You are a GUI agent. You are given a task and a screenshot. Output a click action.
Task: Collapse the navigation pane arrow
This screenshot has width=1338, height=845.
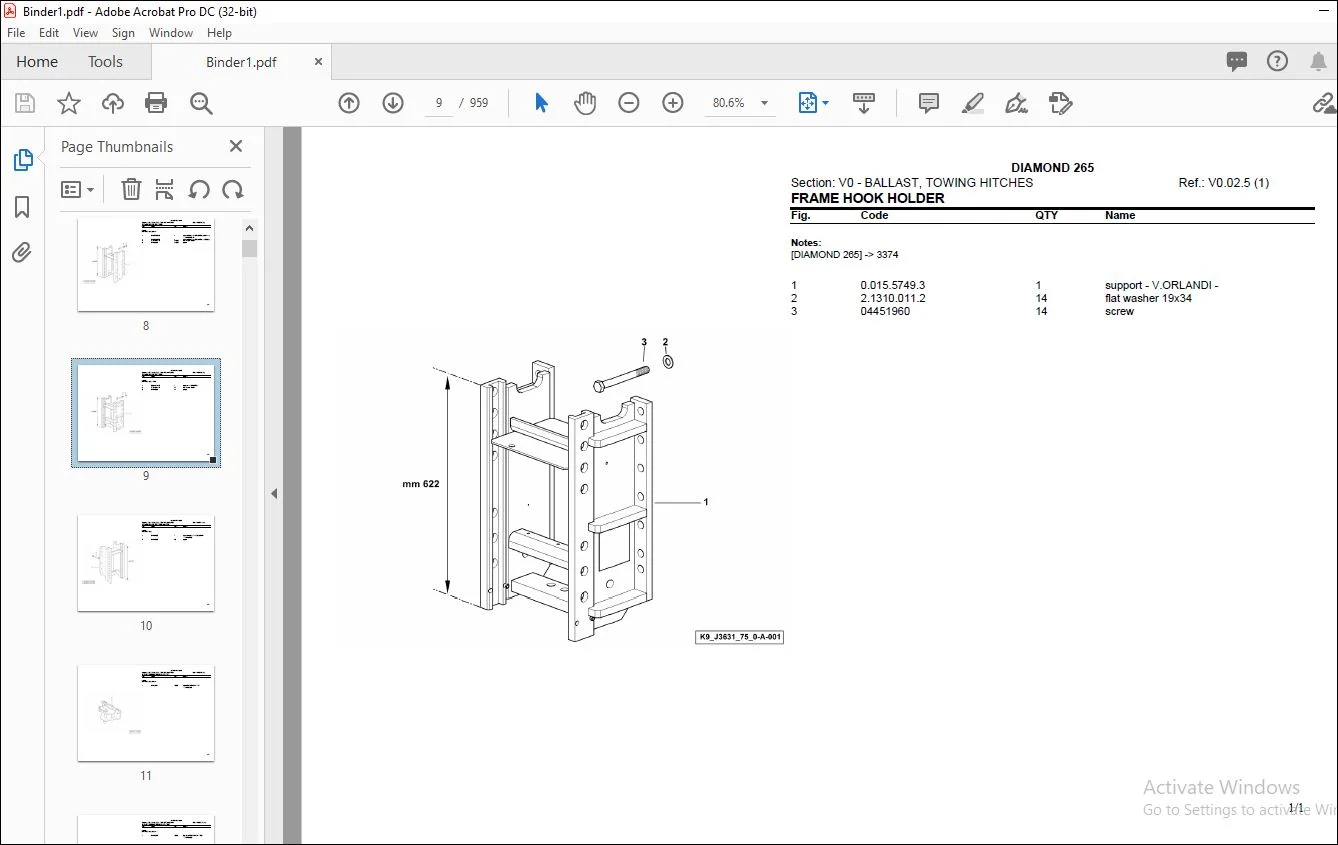tap(274, 494)
